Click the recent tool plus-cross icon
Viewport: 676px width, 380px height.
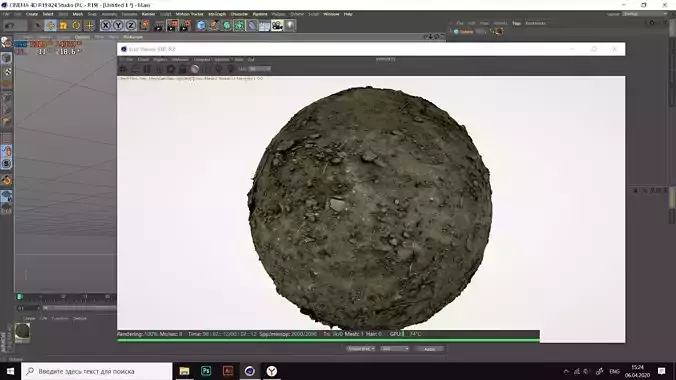[x=89, y=25]
